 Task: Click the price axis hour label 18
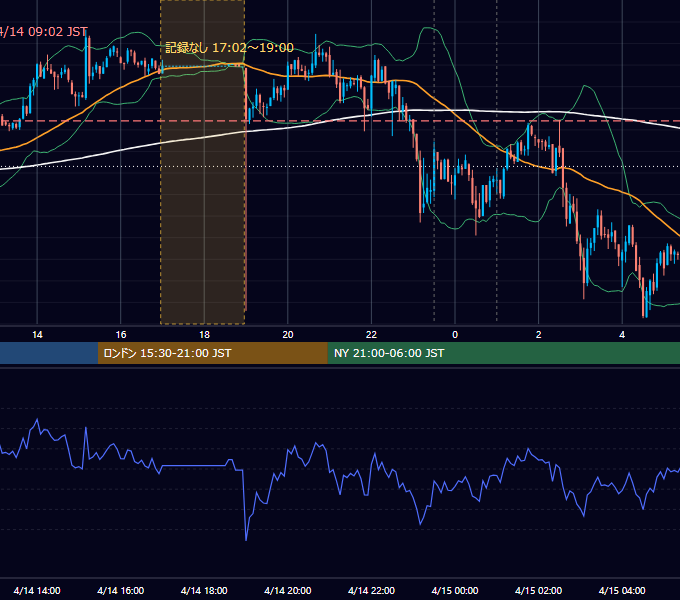pyautogui.click(x=204, y=335)
